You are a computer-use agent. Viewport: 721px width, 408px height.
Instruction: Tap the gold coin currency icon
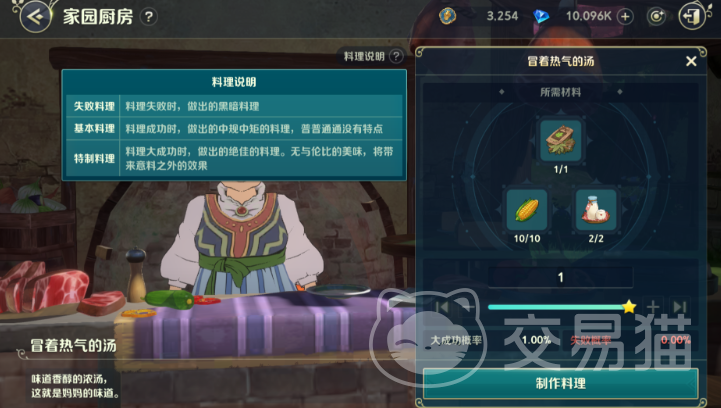447,16
